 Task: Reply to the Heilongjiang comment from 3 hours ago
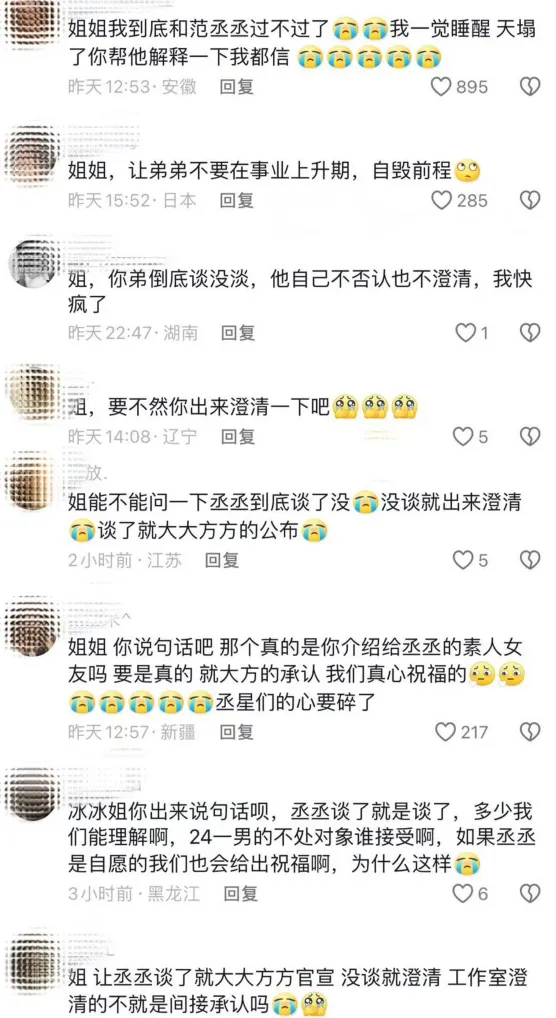click(241, 894)
